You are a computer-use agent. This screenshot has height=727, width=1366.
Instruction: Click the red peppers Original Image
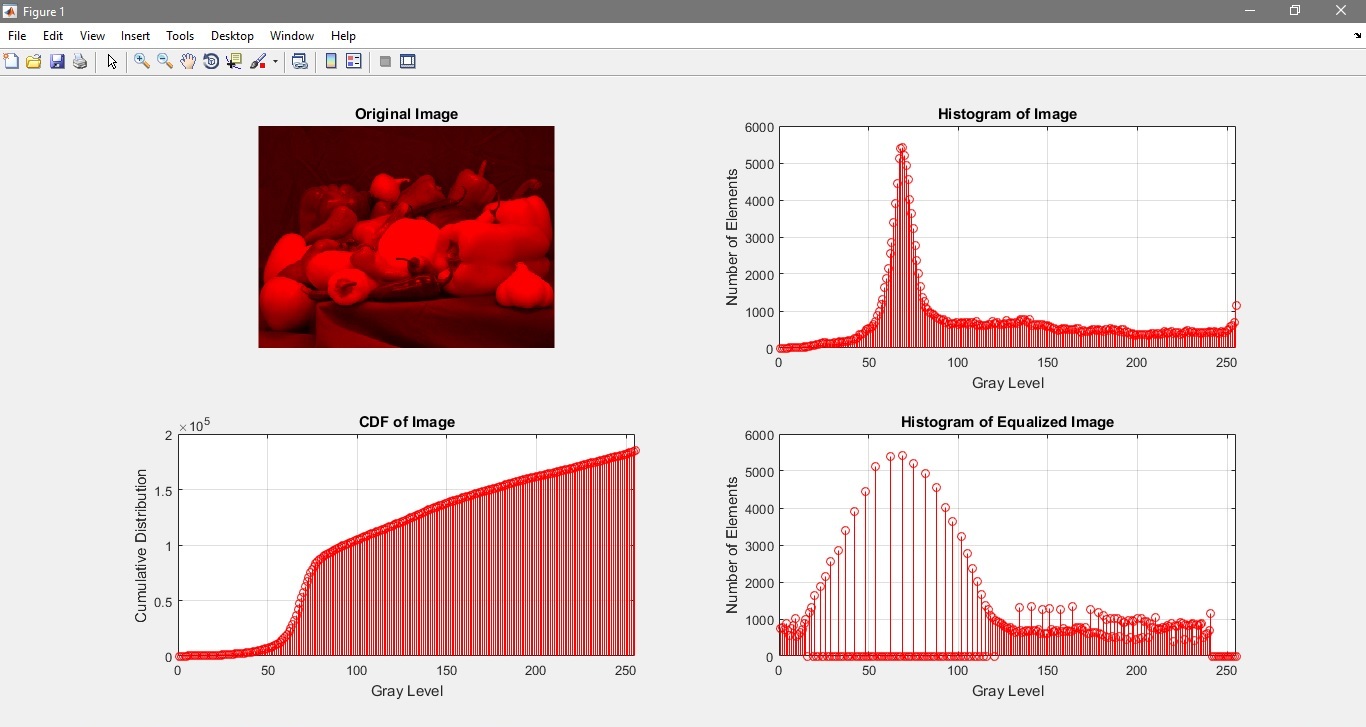pos(406,237)
